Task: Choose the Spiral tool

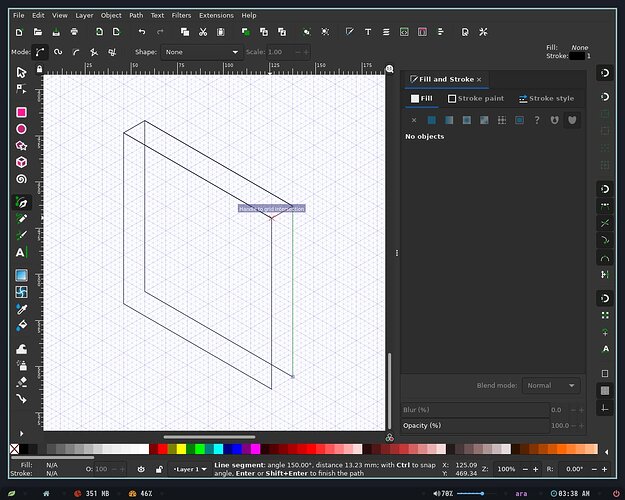Action: 22,179
